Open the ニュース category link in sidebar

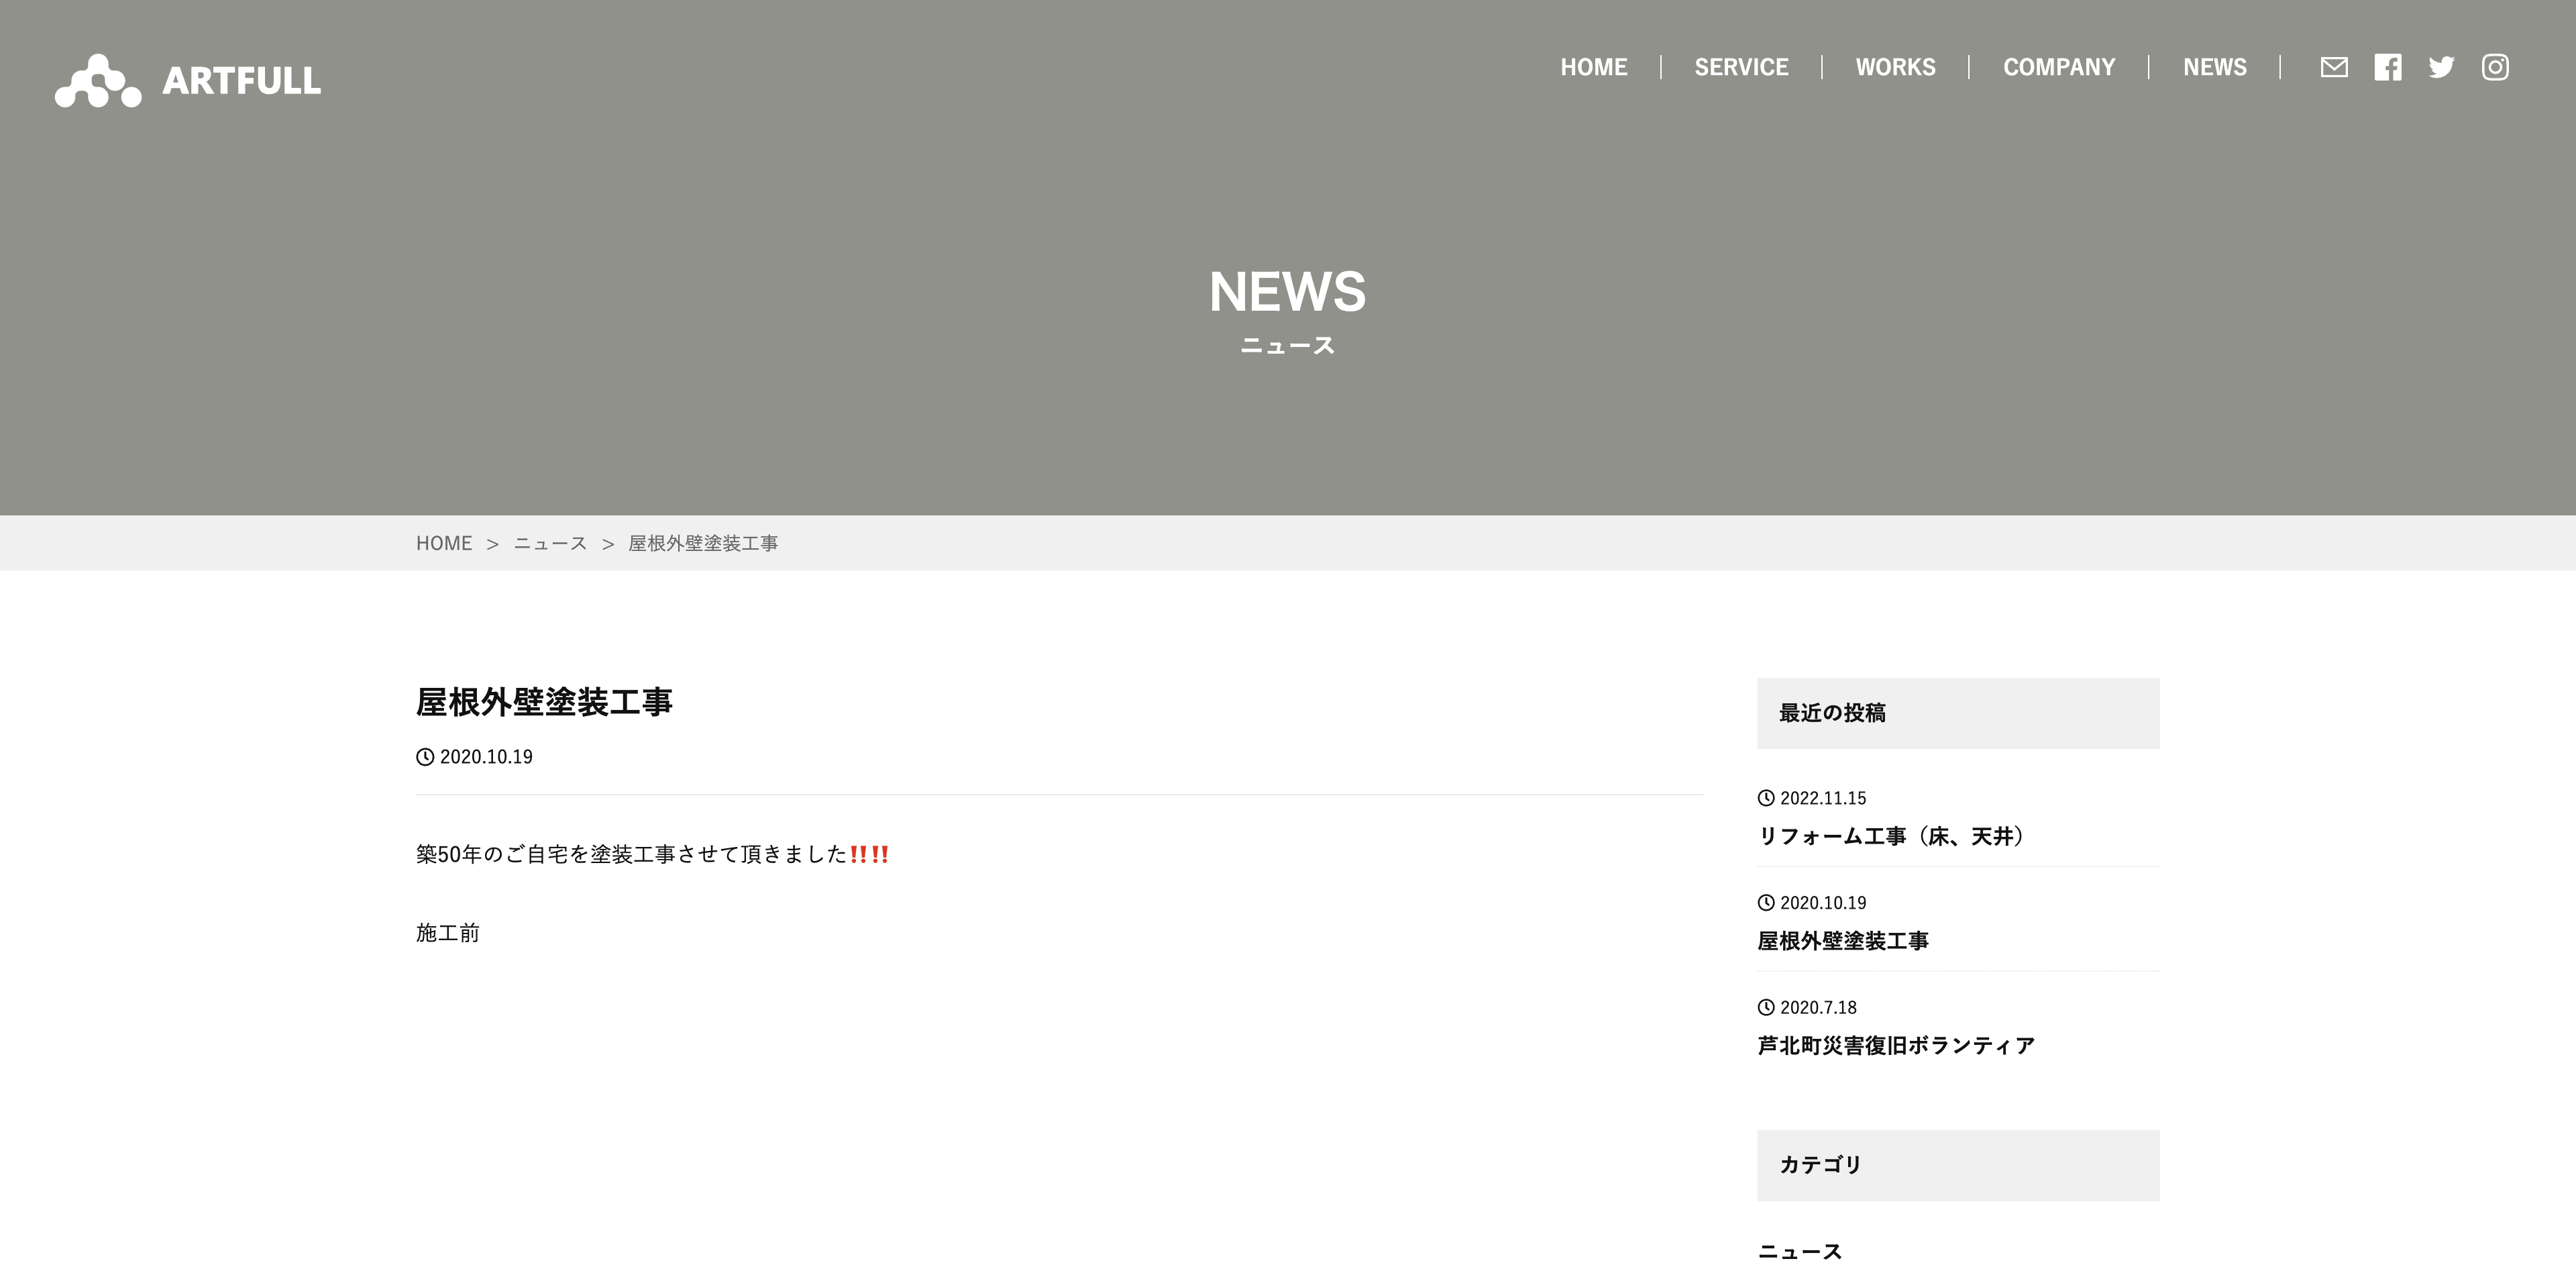(x=1800, y=1251)
